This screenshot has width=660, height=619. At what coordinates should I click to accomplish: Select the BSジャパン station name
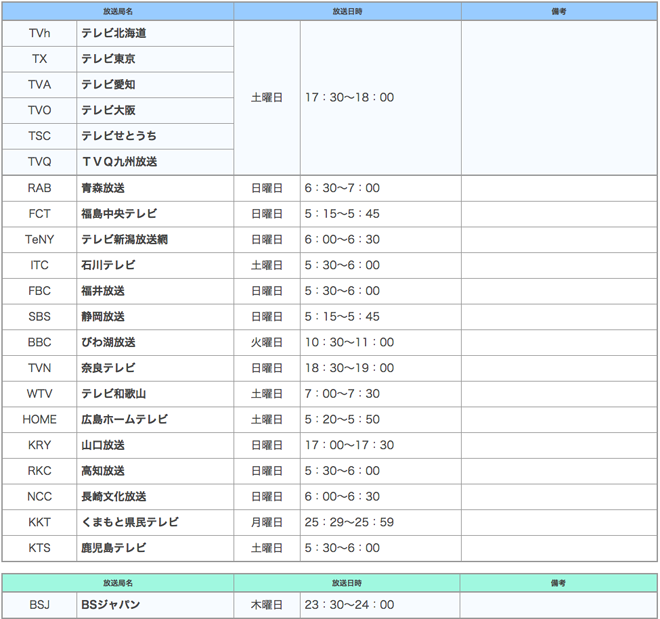110,605
